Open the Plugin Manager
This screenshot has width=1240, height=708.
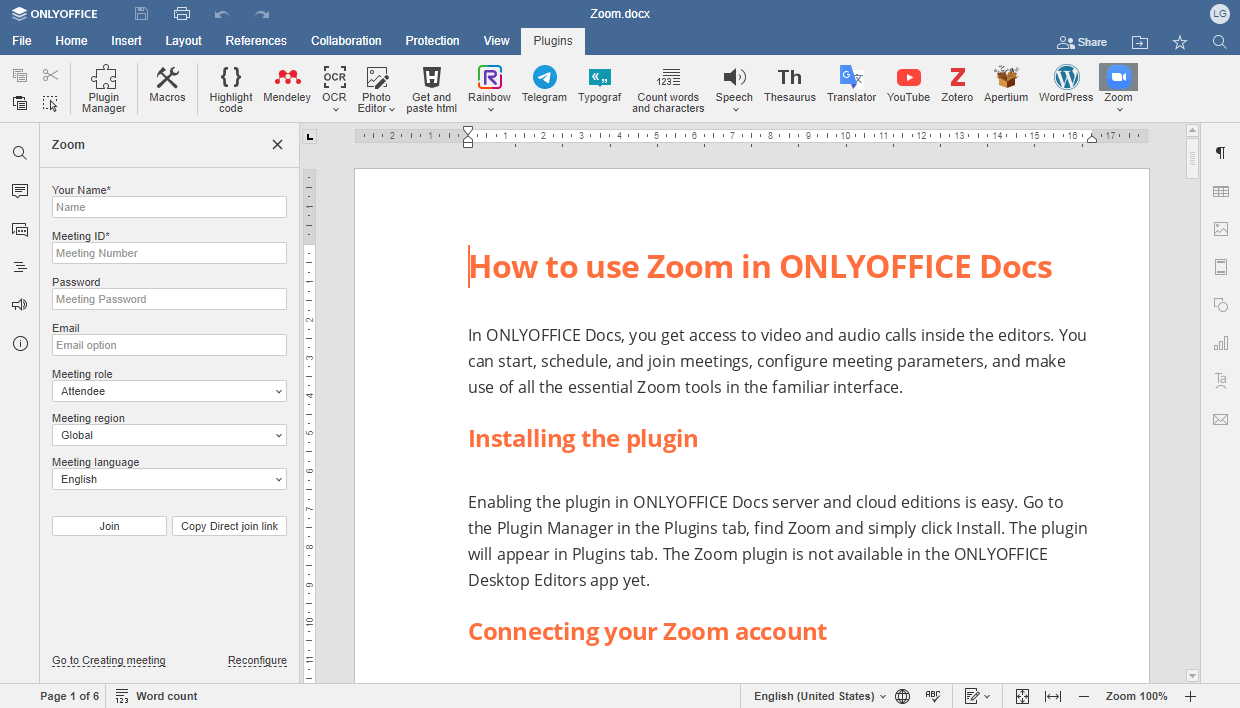click(x=104, y=89)
